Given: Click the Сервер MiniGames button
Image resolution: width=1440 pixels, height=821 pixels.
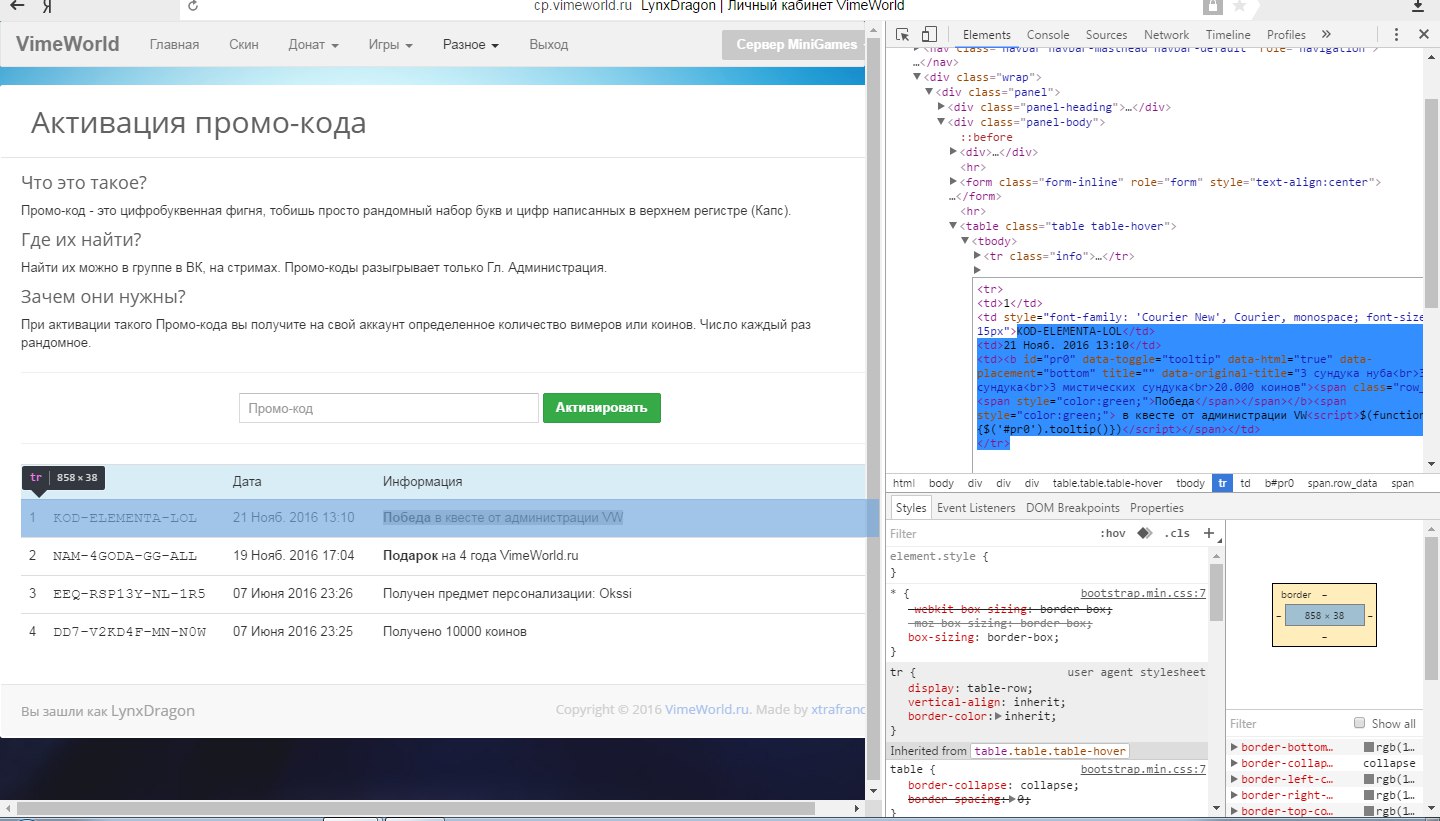Looking at the screenshot, I should click(x=793, y=45).
